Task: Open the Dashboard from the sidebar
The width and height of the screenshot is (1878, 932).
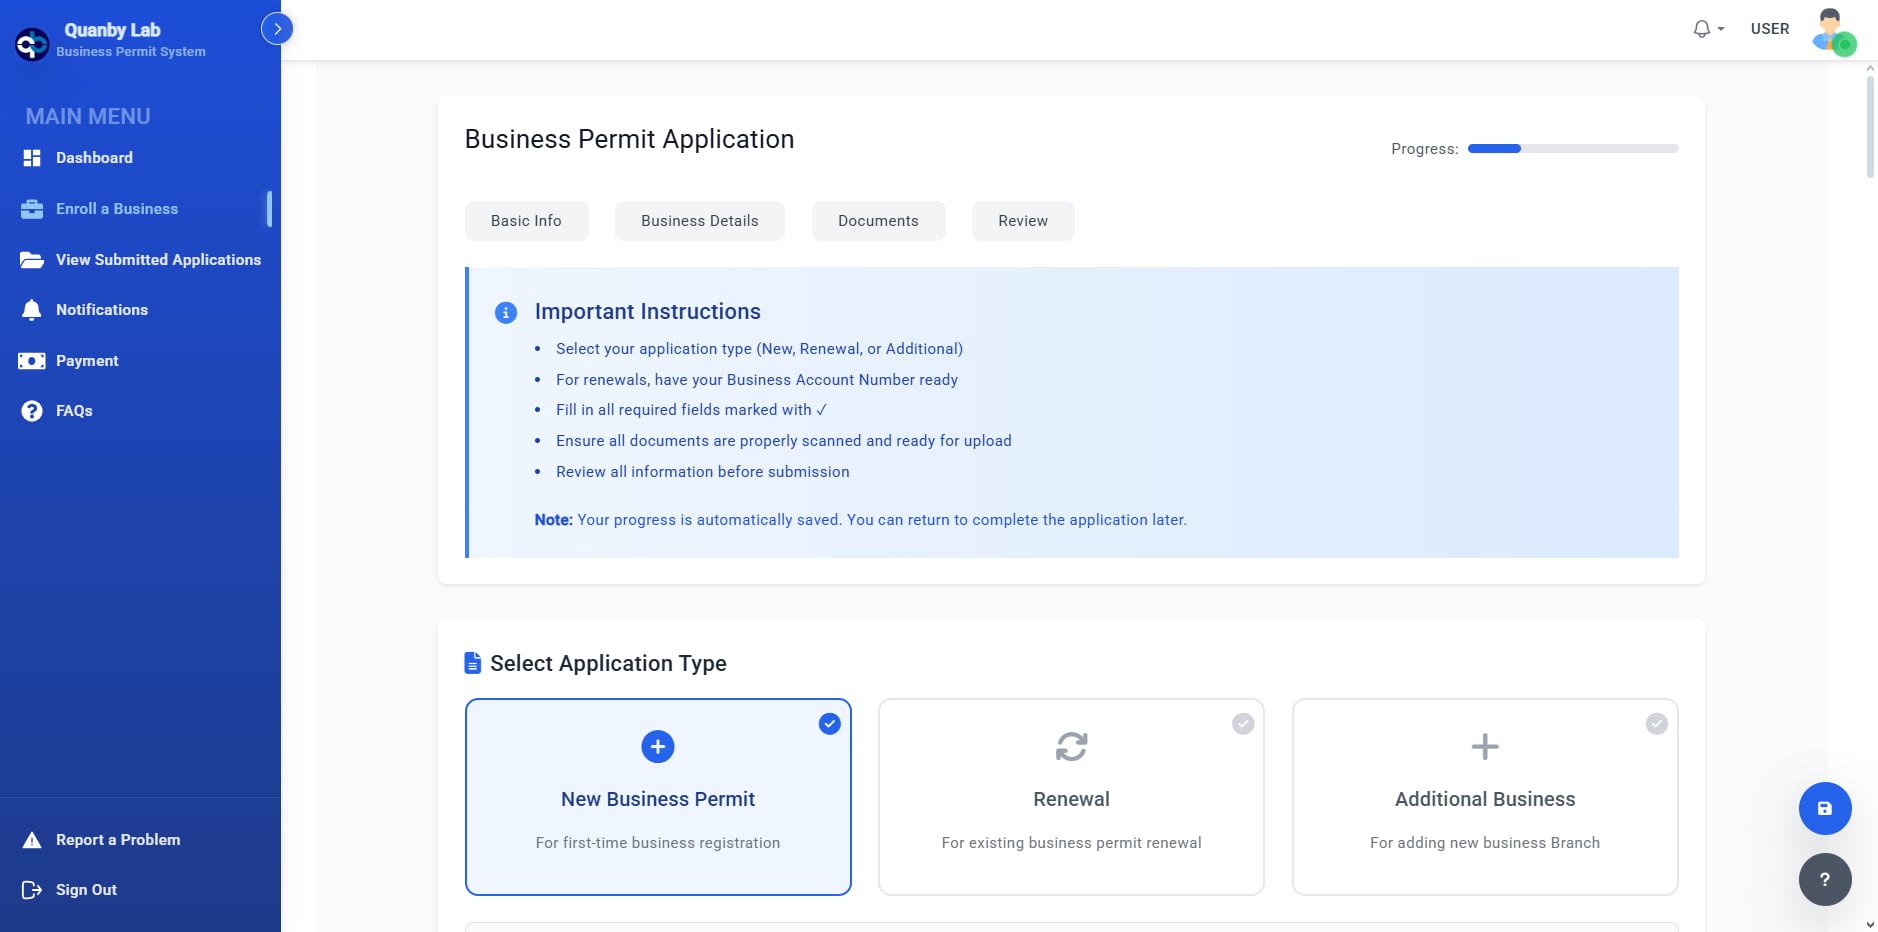Action: (x=94, y=158)
